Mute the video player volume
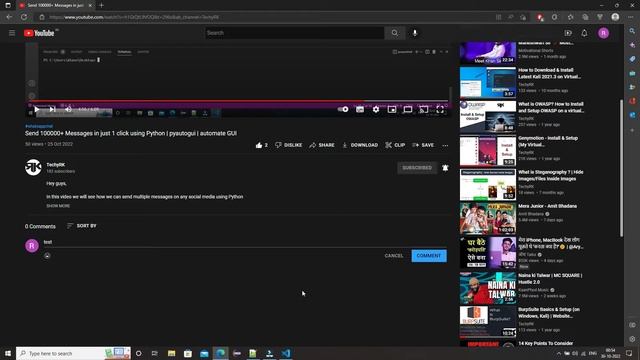 point(68,109)
